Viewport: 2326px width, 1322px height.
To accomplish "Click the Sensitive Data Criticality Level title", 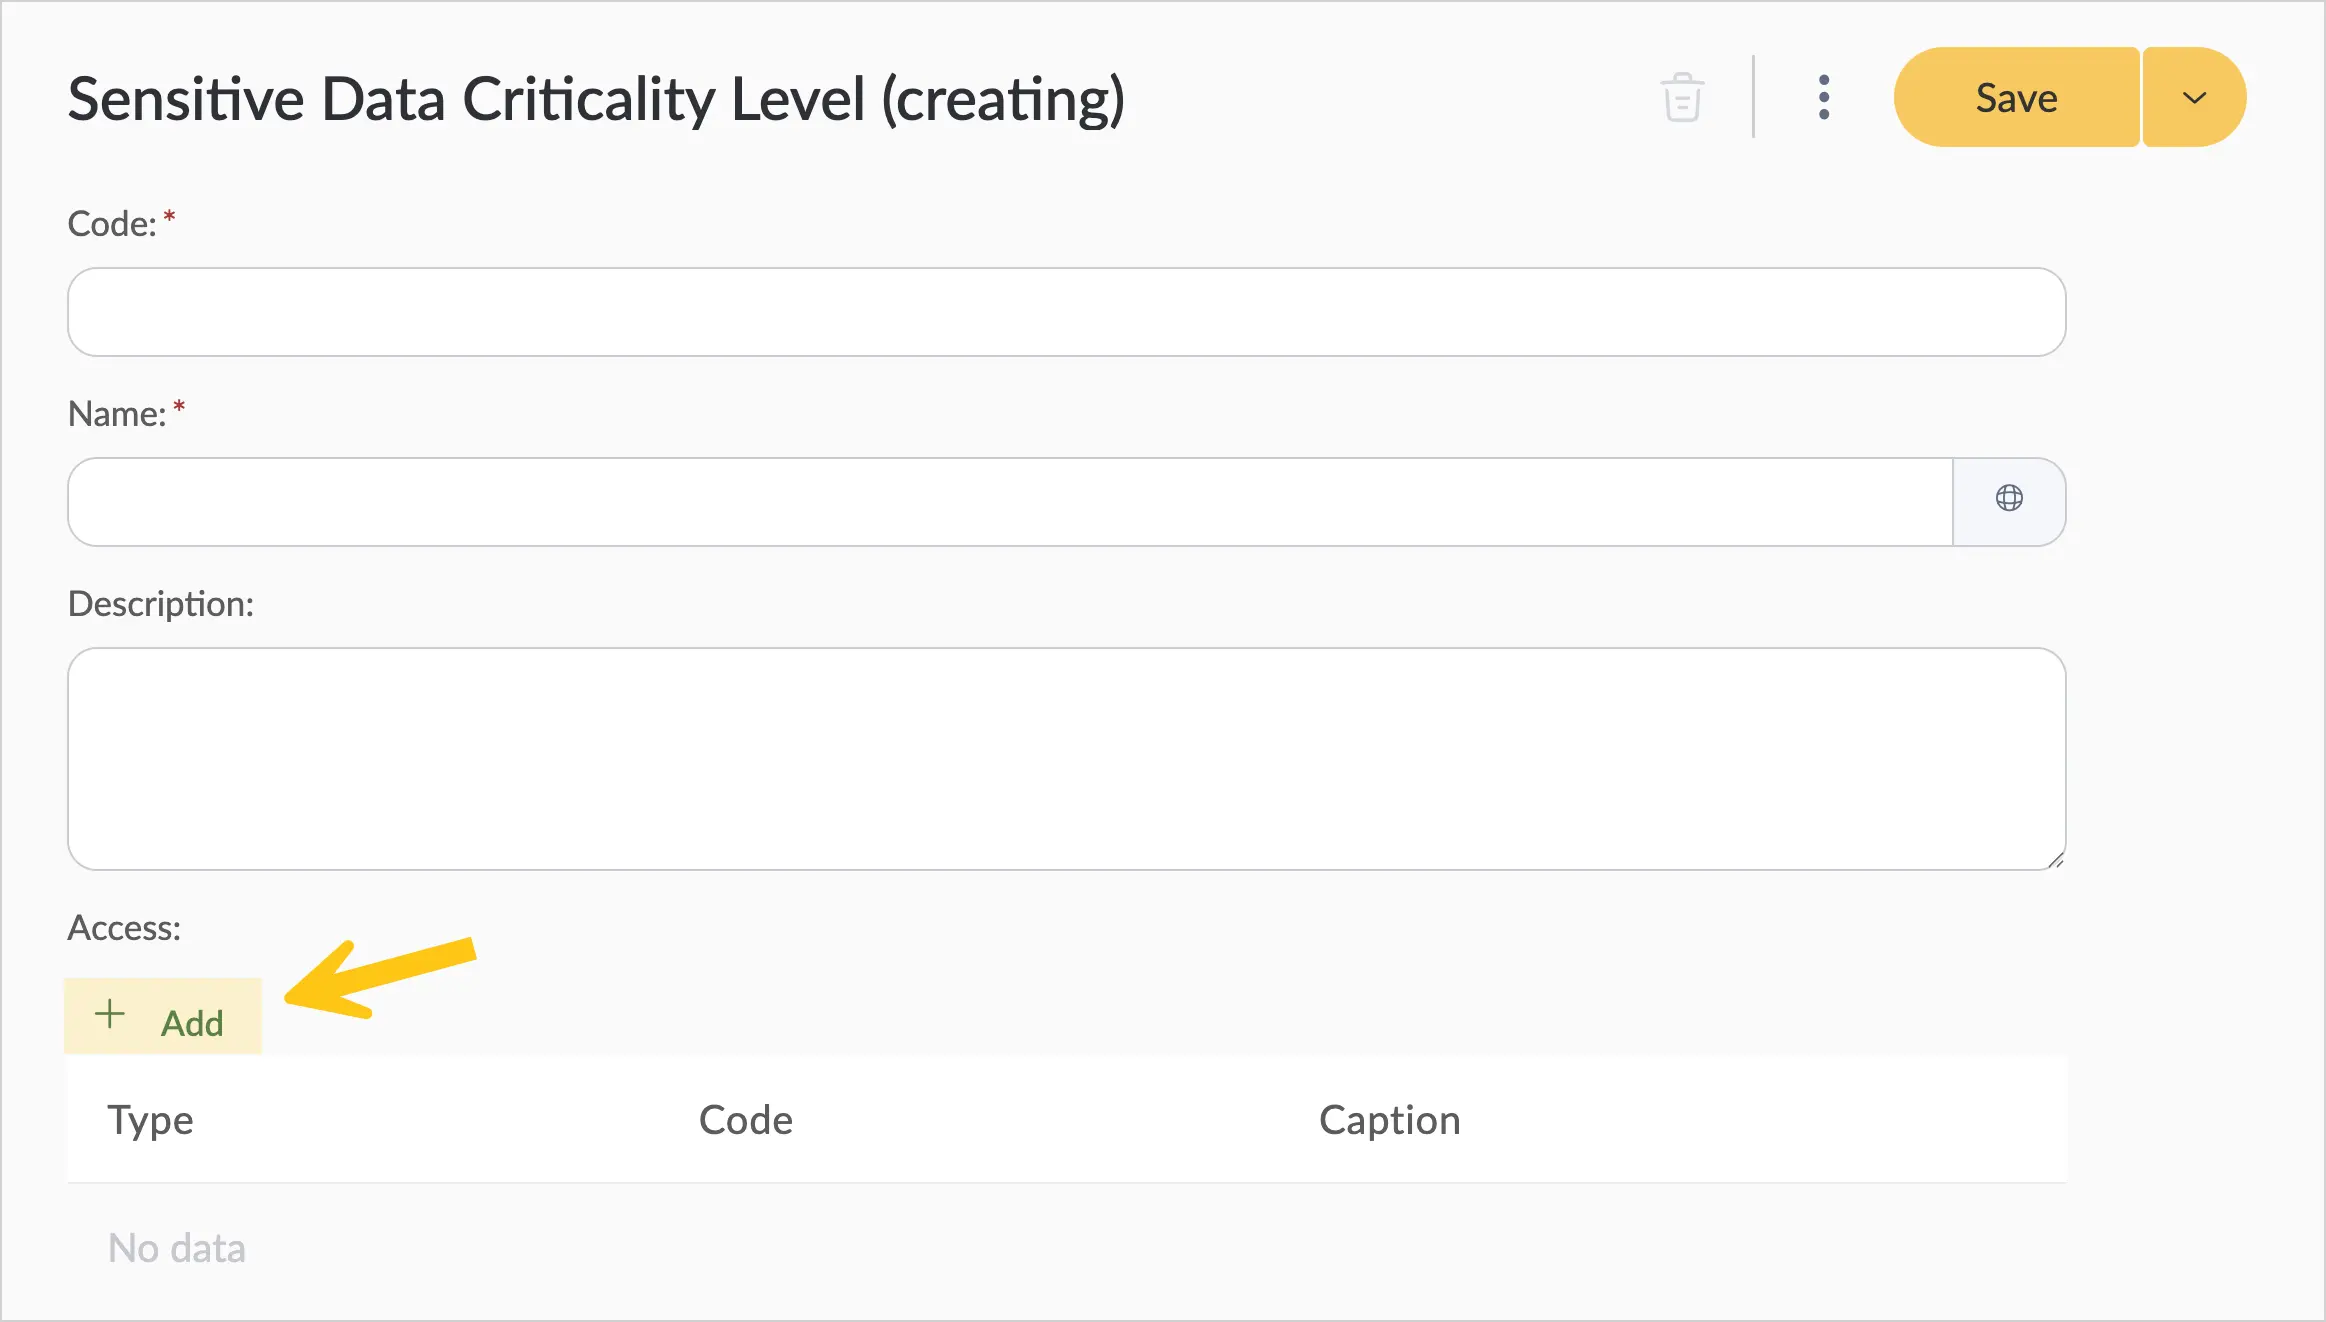I will pyautogui.click(x=596, y=100).
